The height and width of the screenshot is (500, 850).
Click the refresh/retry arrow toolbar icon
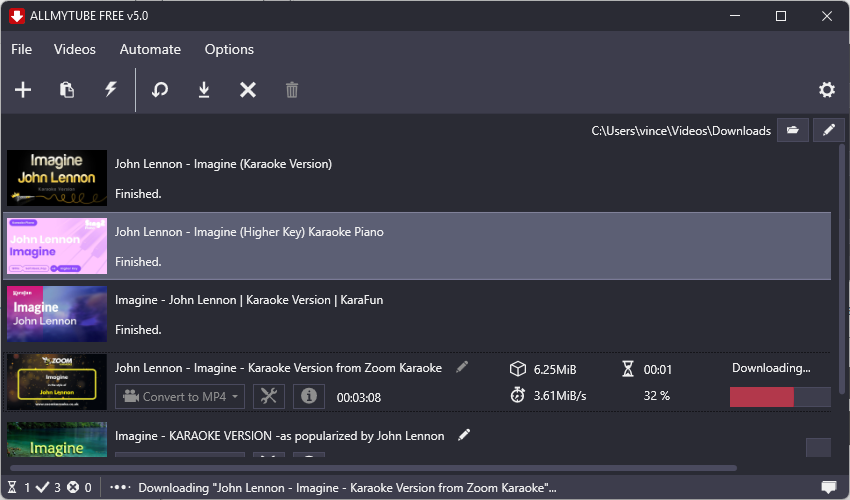pyautogui.click(x=160, y=90)
